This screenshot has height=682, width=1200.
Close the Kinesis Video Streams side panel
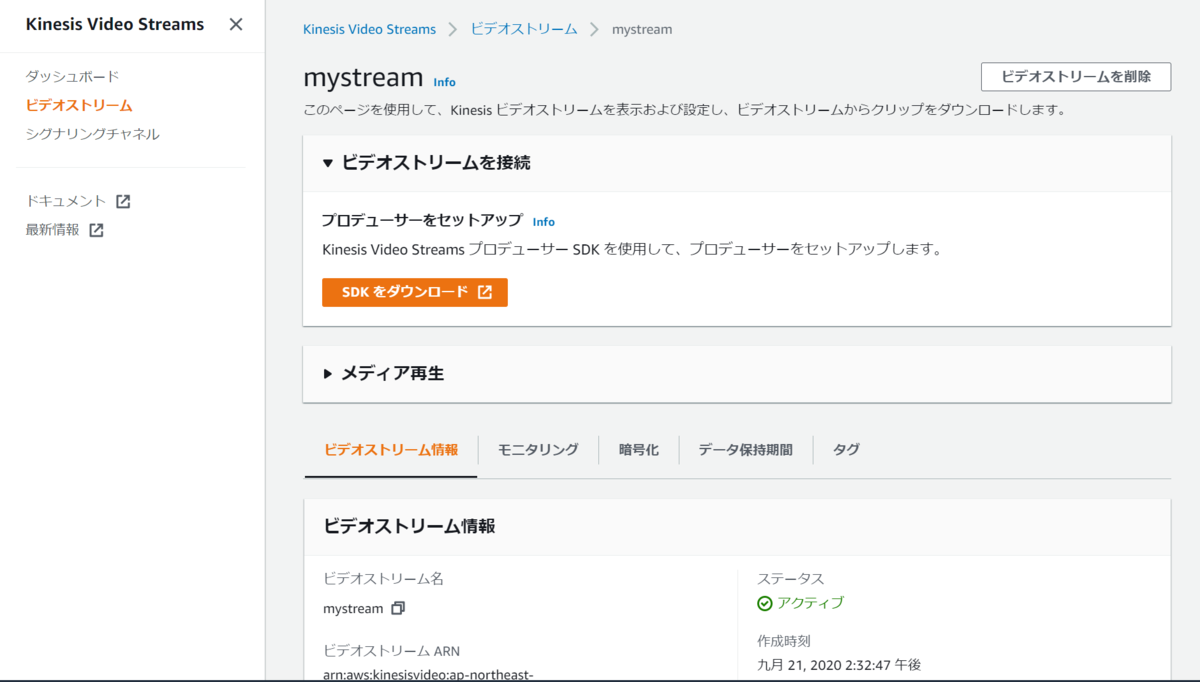click(x=236, y=24)
